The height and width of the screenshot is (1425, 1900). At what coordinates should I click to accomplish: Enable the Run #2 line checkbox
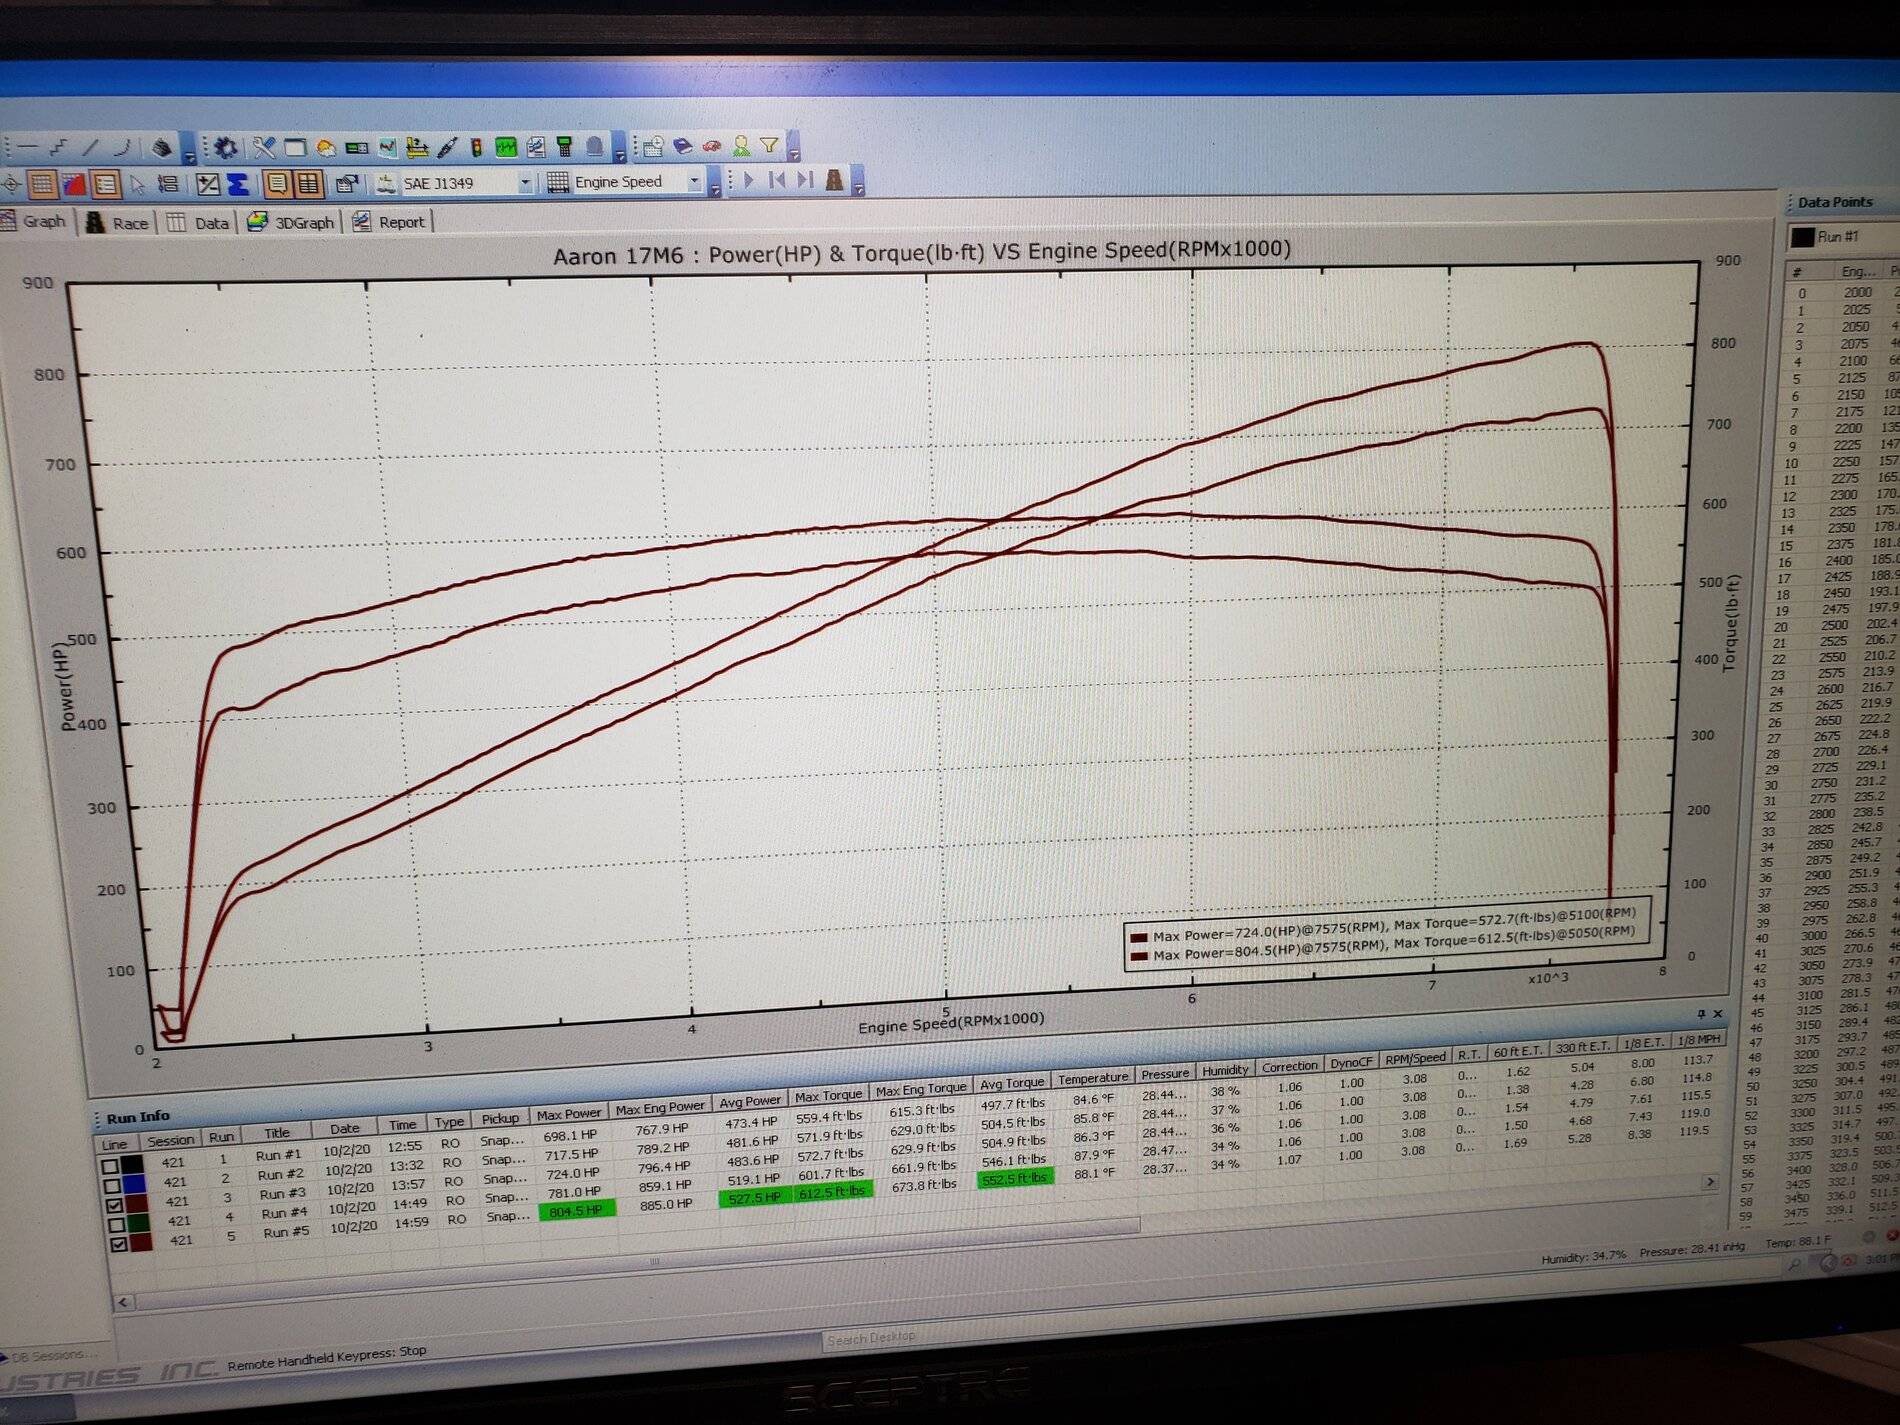click(112, 1185)
